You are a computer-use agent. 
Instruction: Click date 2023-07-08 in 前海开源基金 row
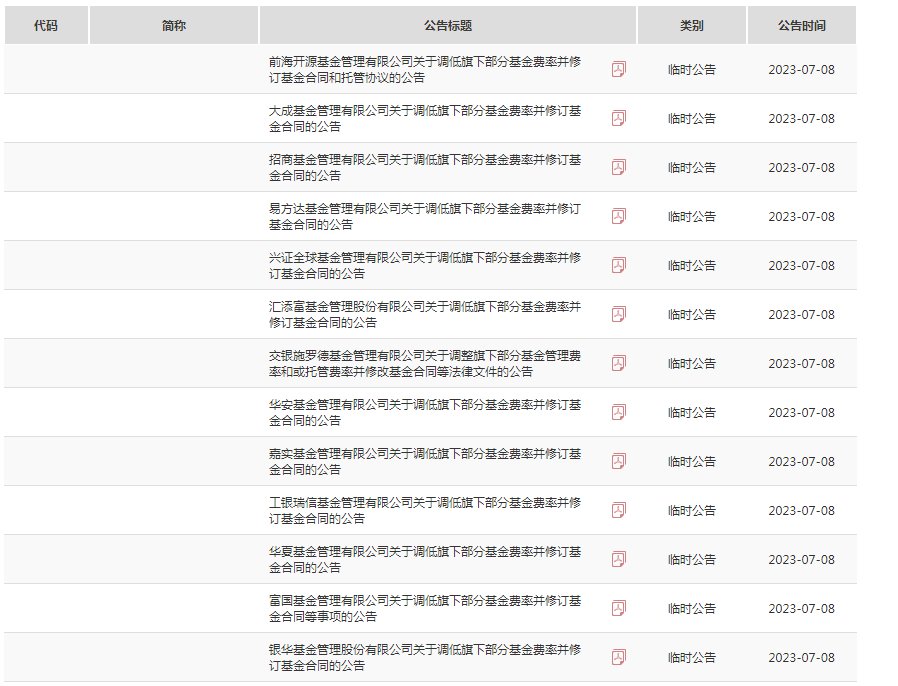pyautogui.click(x=802, y=69)
